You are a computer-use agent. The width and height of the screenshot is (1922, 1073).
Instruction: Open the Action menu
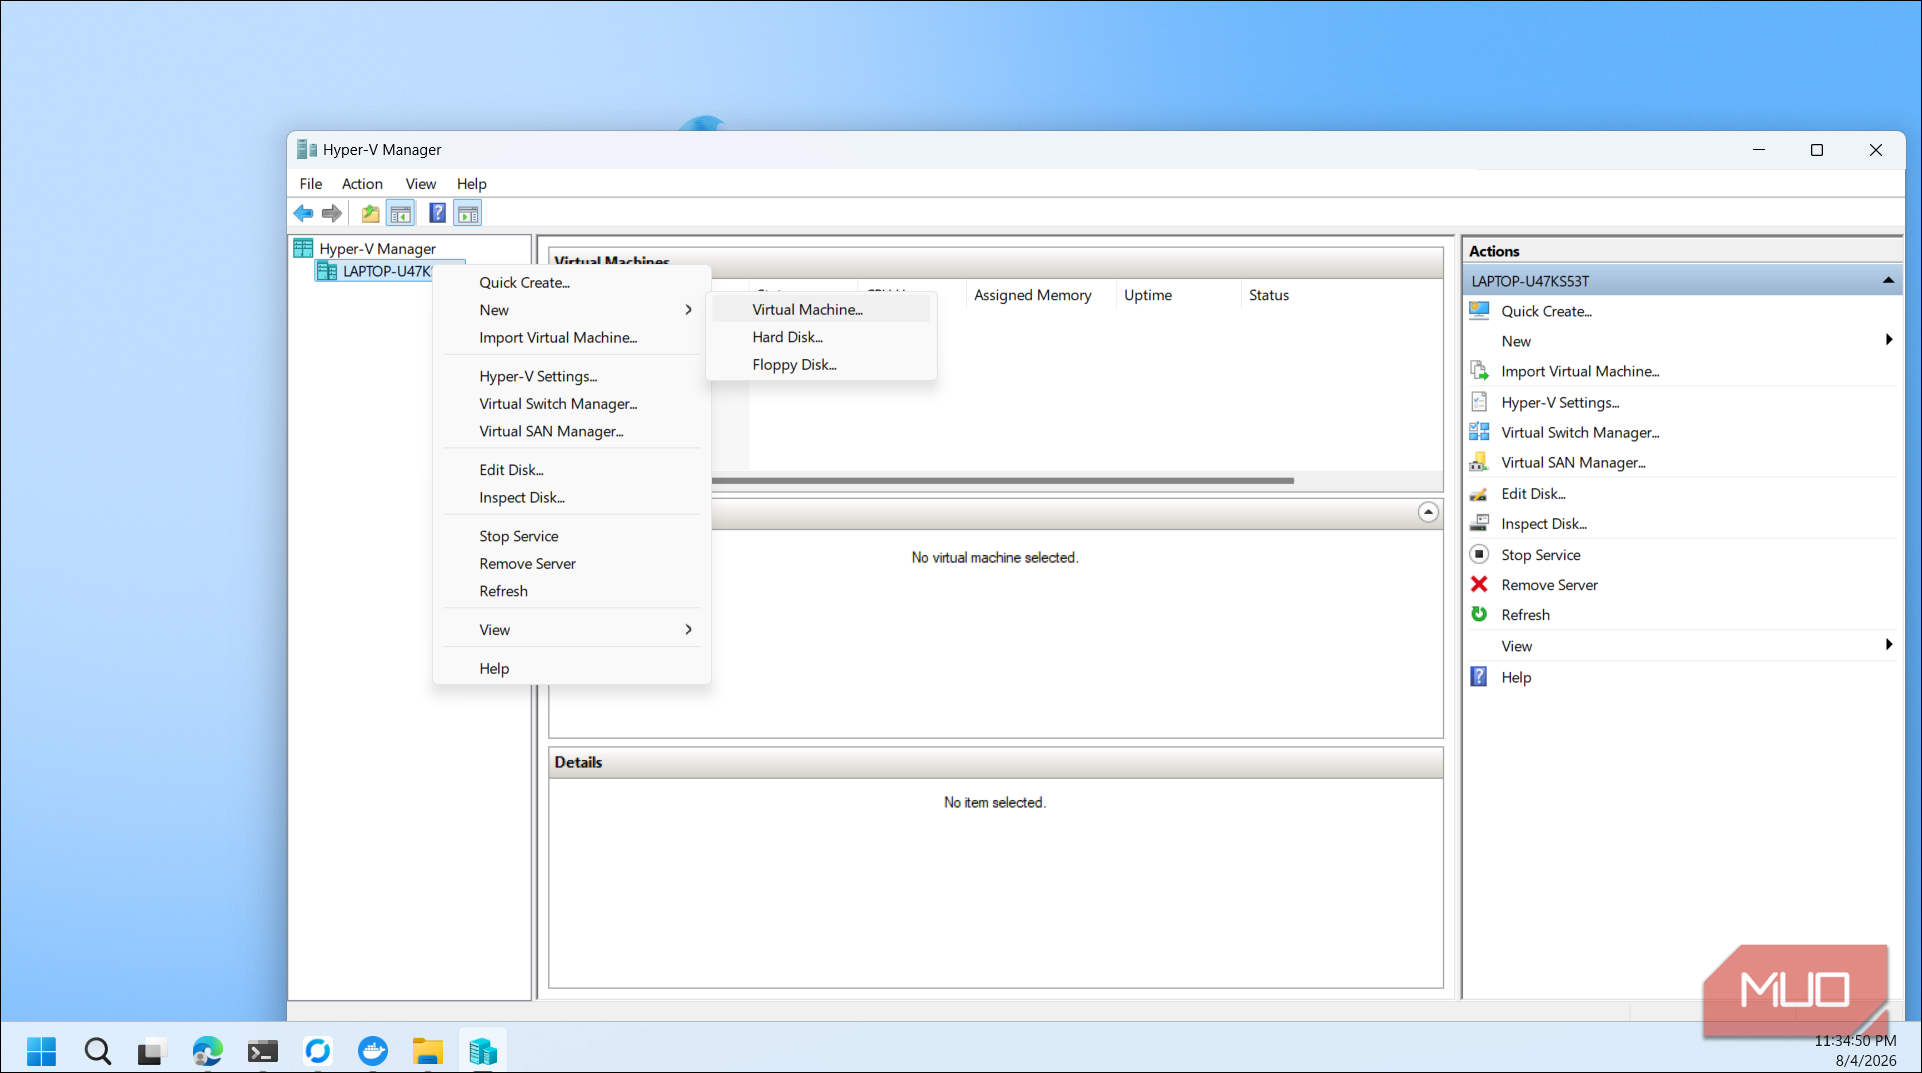pyautogui.click(x=362, y=184)
